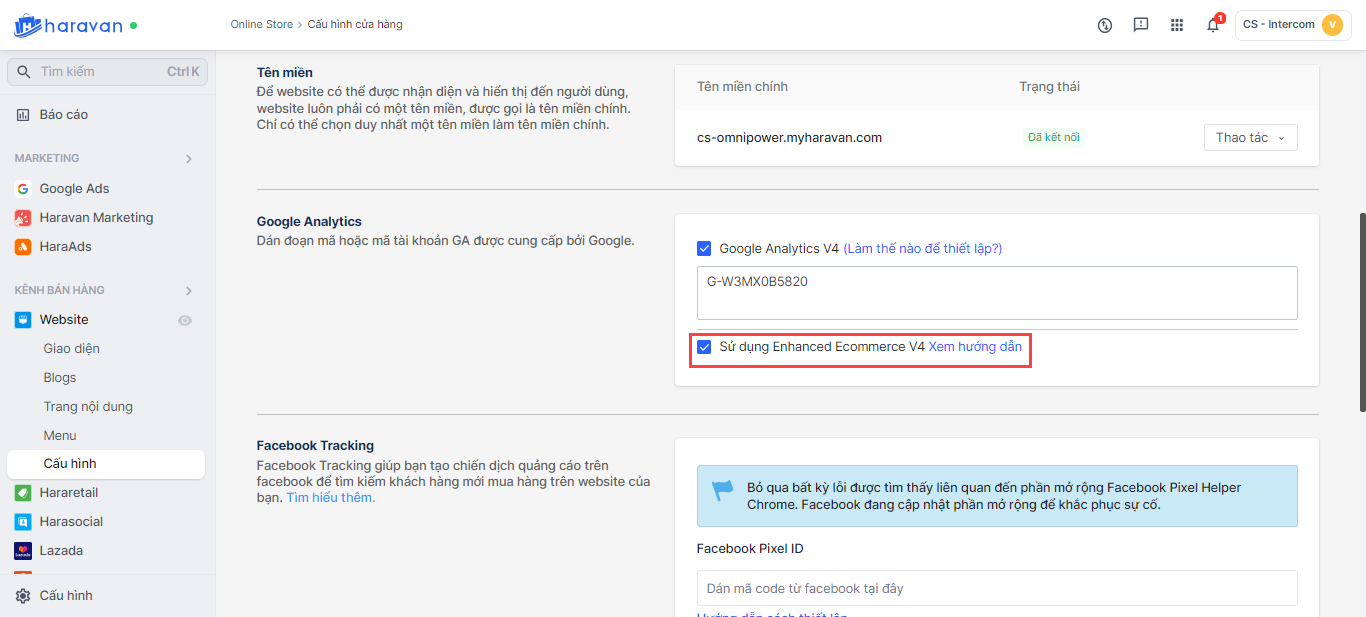Screen dimensions: 1366x617
Task: Click the Lazada channel icon
Action: (23, 551)
